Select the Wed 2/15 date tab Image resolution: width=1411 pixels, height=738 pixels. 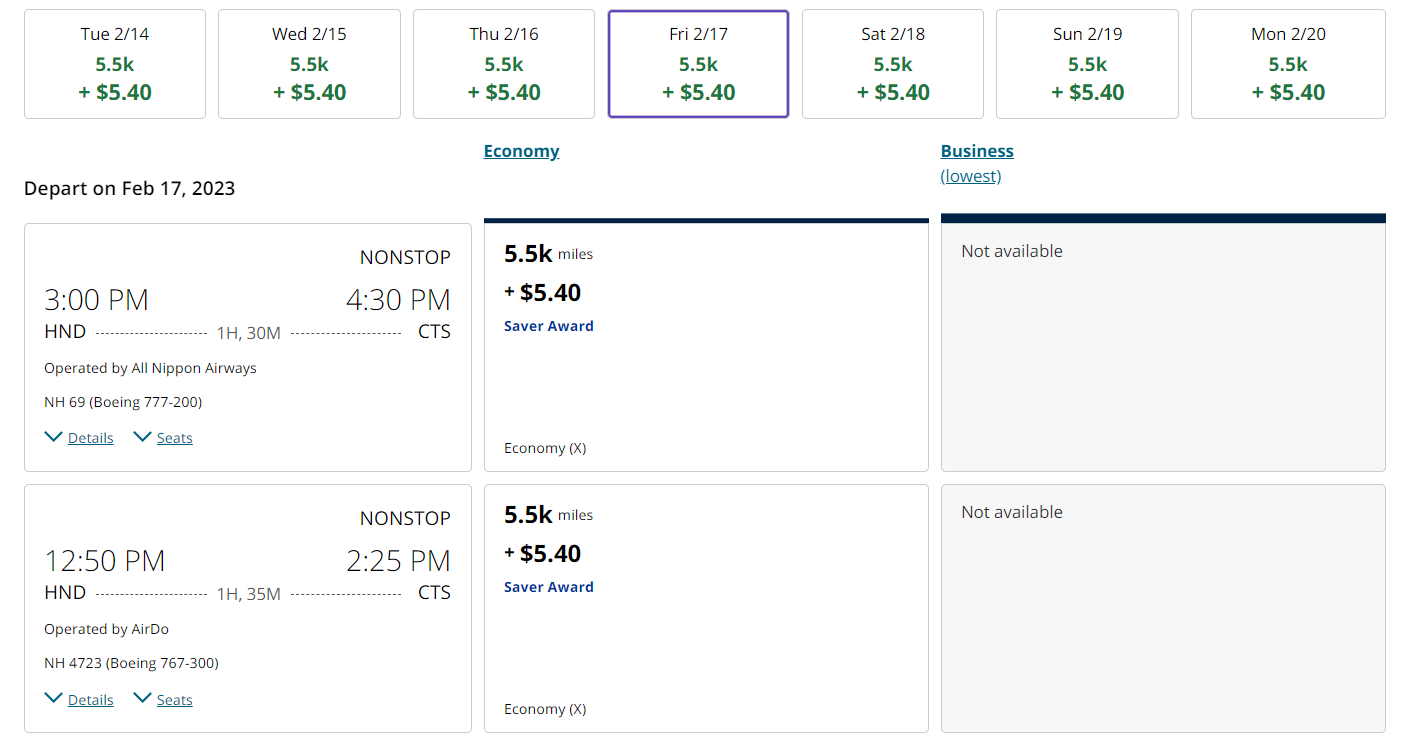309,64
